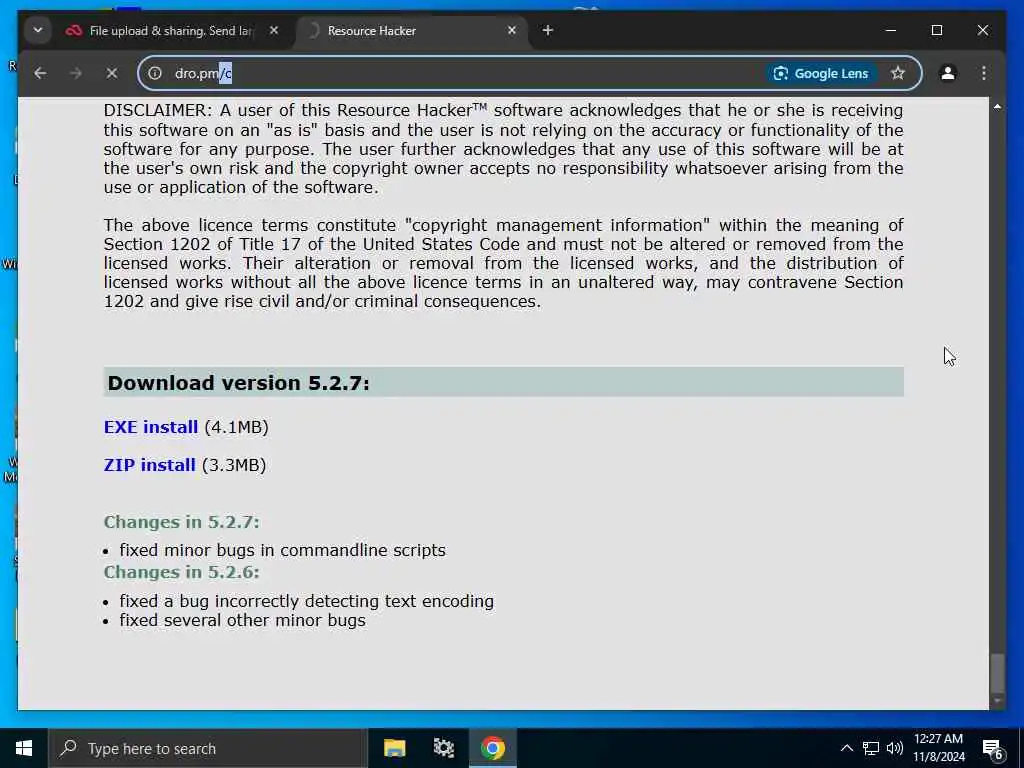The height and width of the screenshot is (768, 1024).
Task: Search the page with Google Lens
Action: [x=821, y=73]
